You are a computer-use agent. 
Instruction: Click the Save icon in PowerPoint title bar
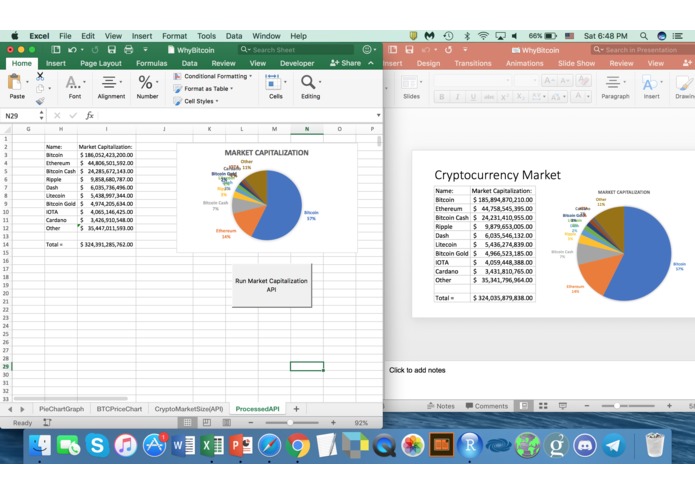pos(409,50)
